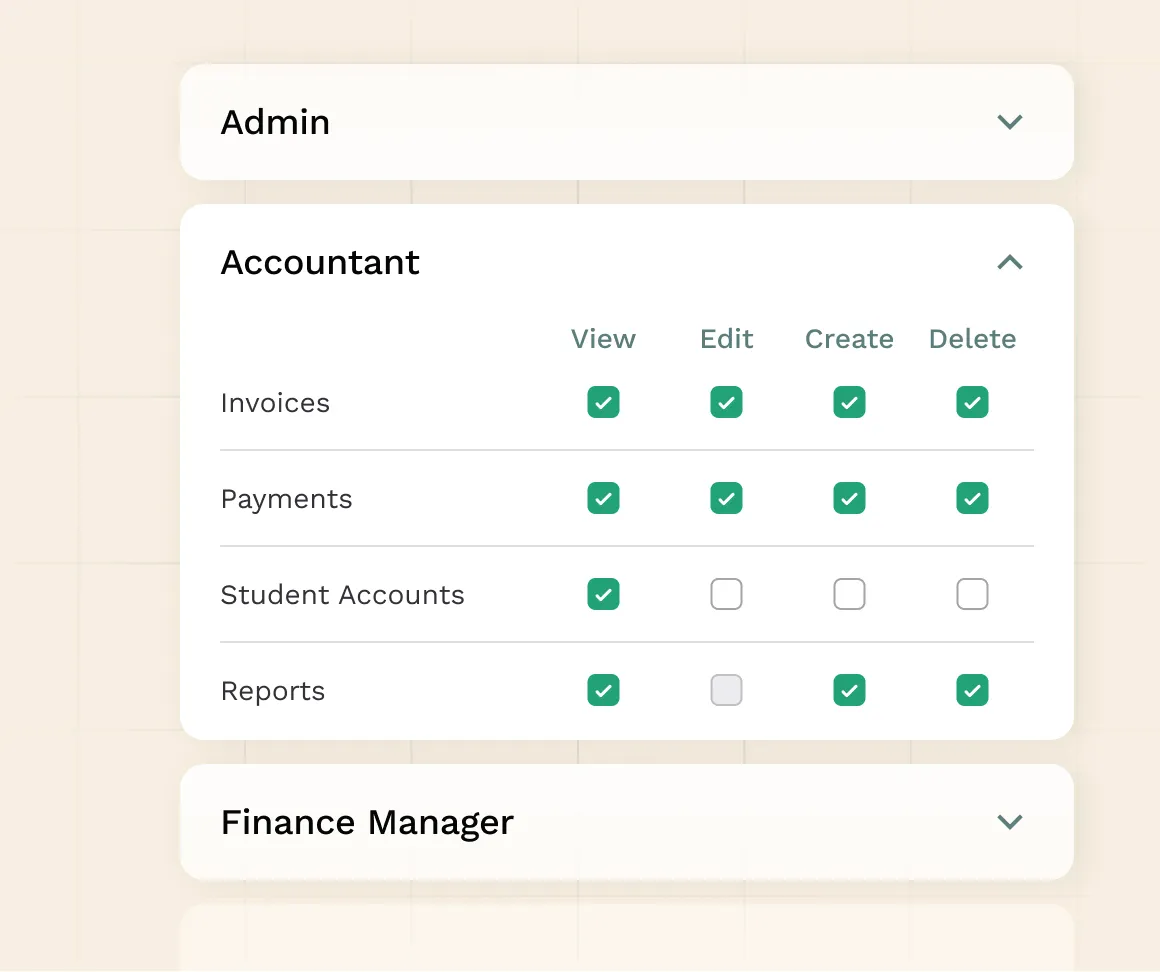The image size is (1160, 972).
Task: Remove Delete permission for Invoices
Action: click(972, 403)
